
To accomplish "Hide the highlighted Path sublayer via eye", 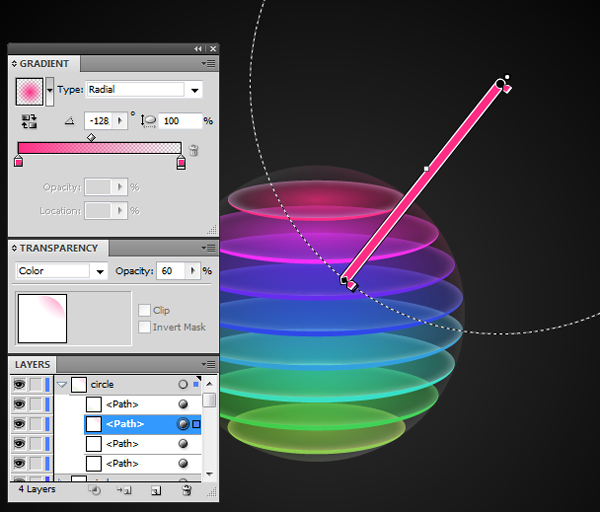I will tap(20, 424).
